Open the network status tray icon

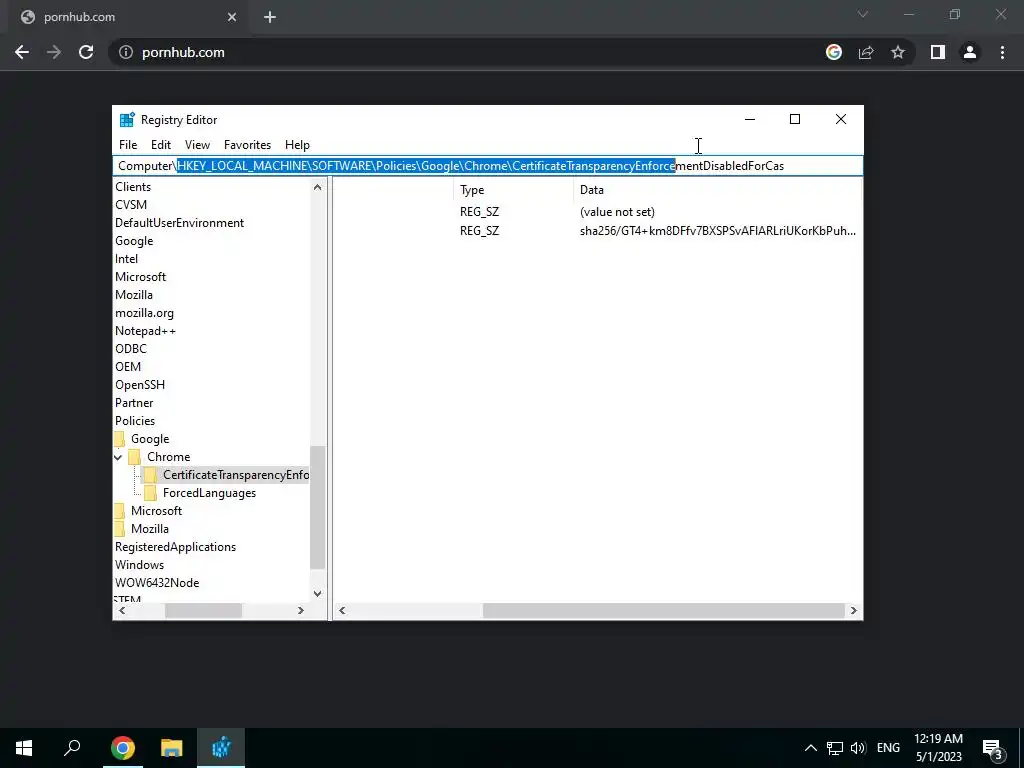(835, 748)
